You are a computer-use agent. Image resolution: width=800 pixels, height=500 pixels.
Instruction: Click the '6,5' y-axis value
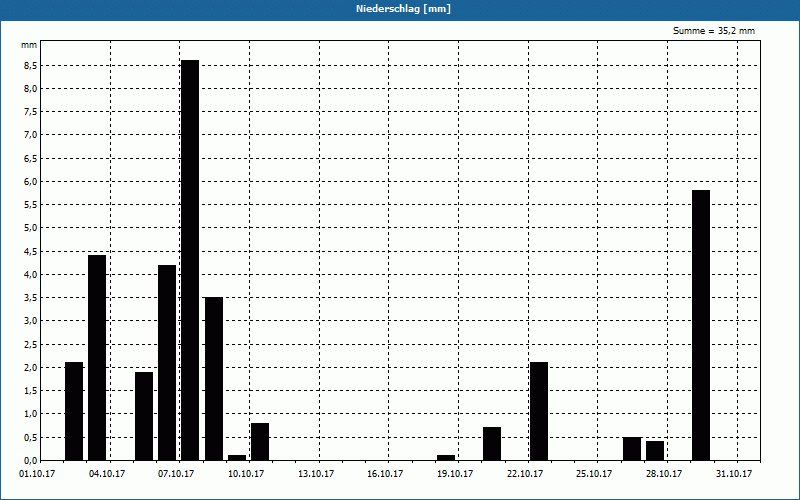(x=31, y=158)
